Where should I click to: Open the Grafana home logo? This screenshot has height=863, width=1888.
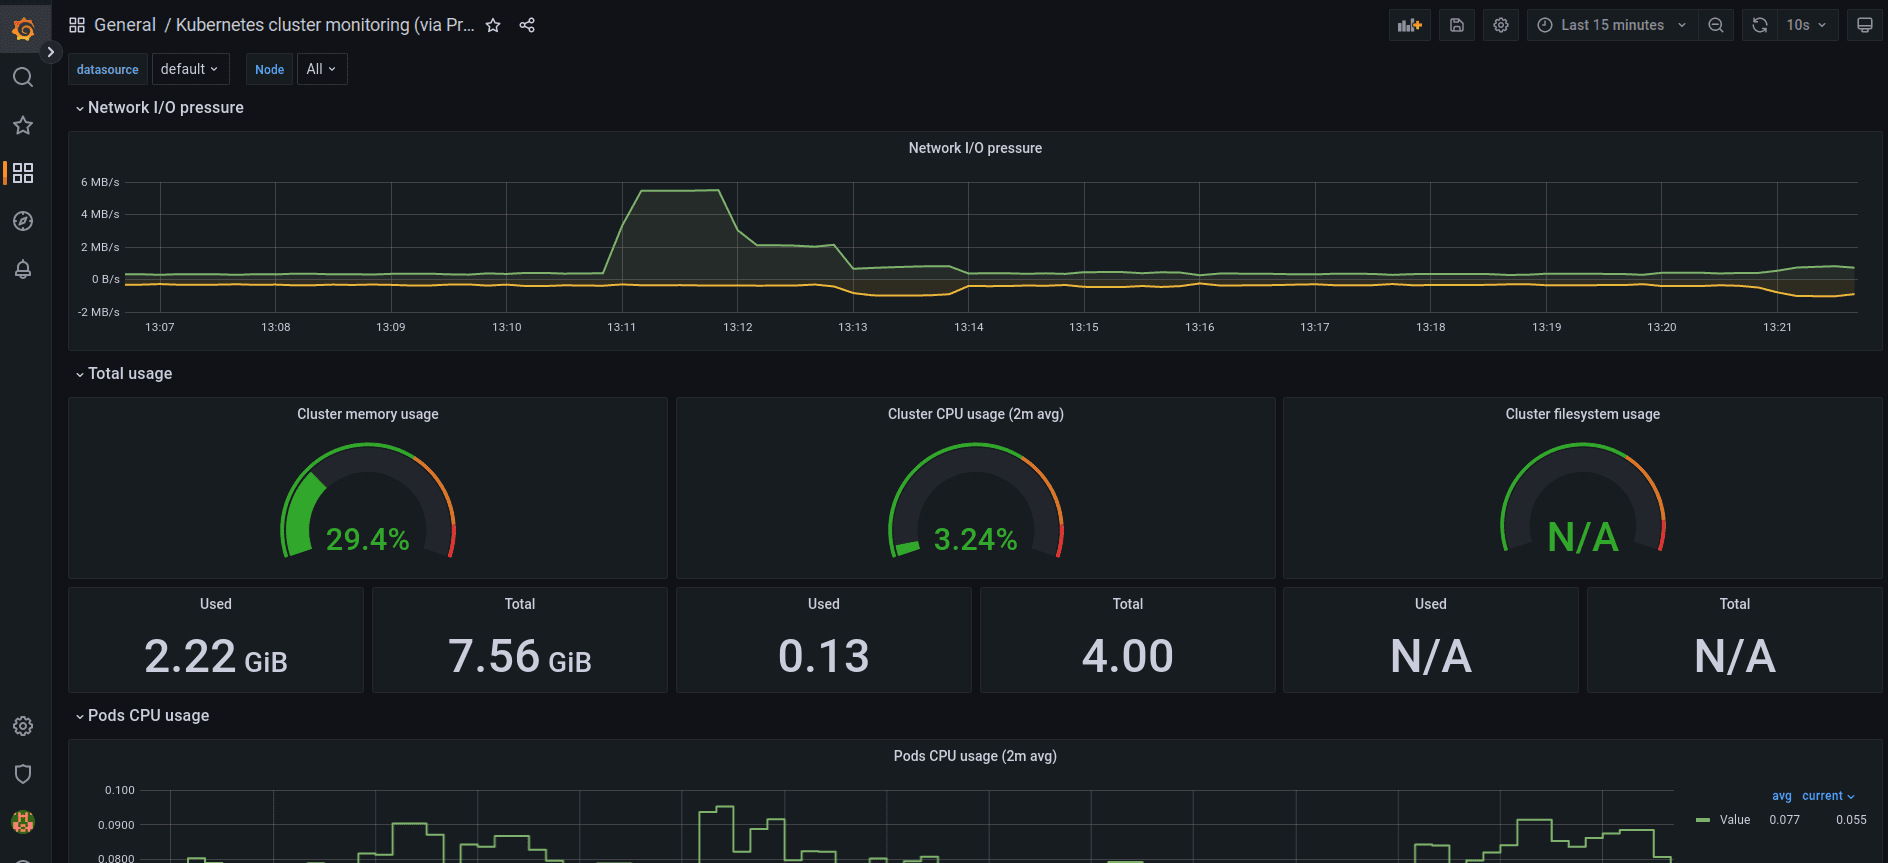click(x=23, y=29)
